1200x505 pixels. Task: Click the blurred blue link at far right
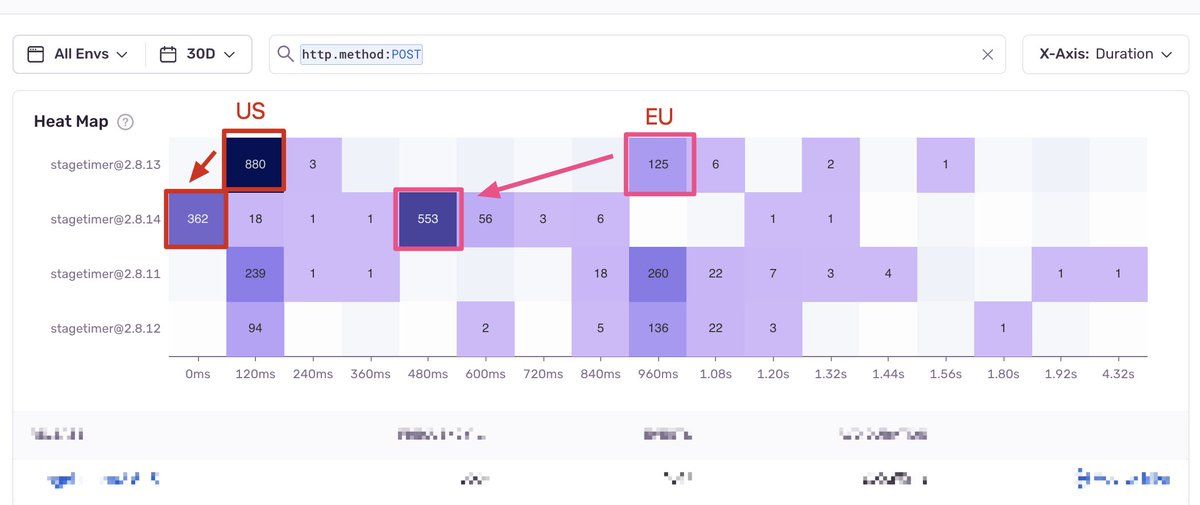pyautogui.click(x=1123, y=479)
